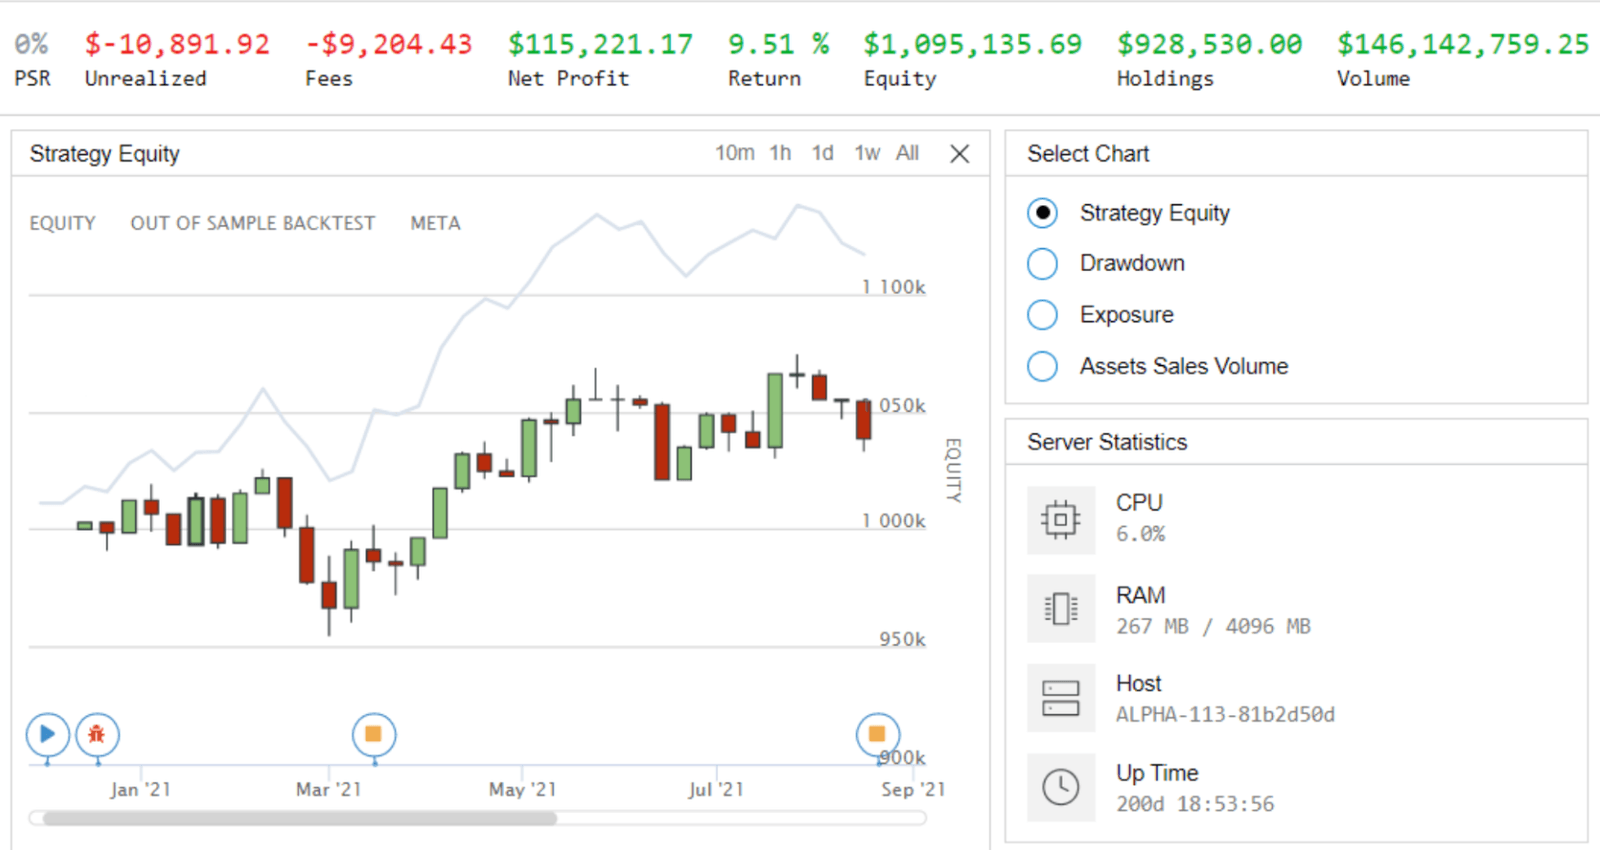Toggle the META series label
1600x850 pixels.
click(x=435, y=223)
